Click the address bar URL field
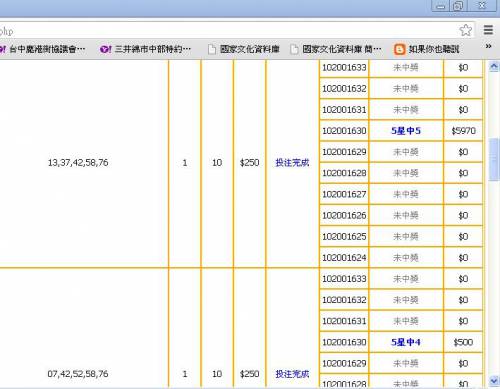Screen dimensions: 500x389 pyautogui.click(x=228, y=31)
